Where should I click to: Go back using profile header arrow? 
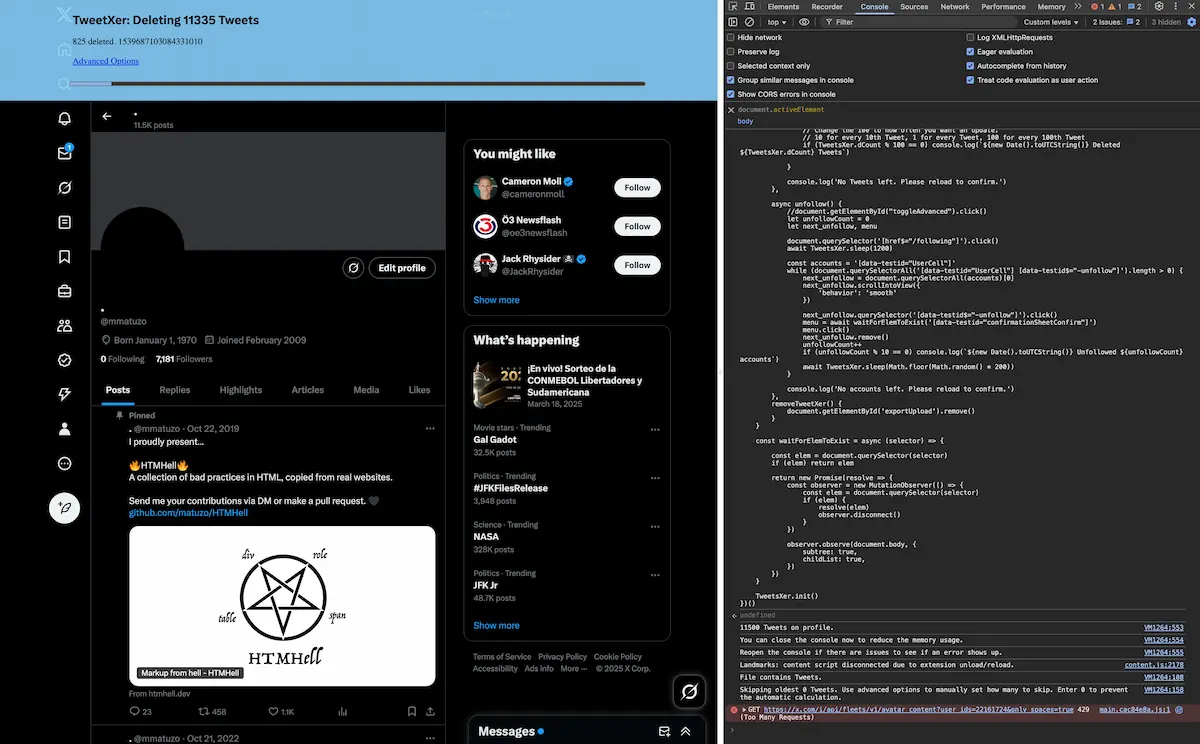pyautogui.click(x=107, y=116)
